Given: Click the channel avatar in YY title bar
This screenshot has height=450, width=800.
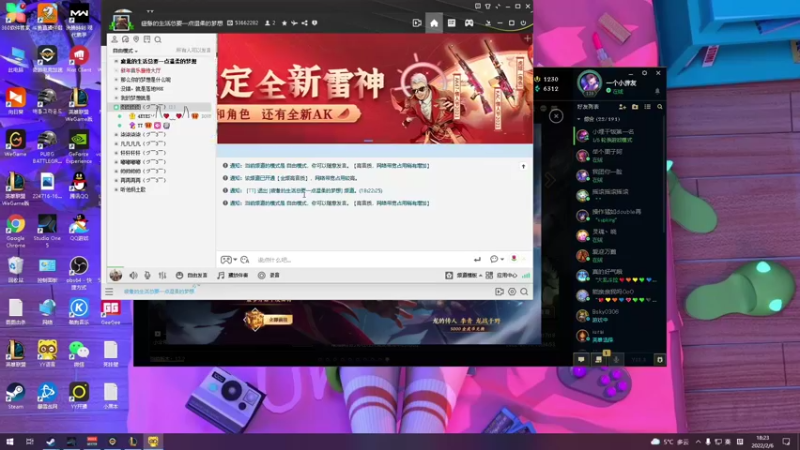Looking at the screenshot, I should pyautogui.click(x=121, y=21).
